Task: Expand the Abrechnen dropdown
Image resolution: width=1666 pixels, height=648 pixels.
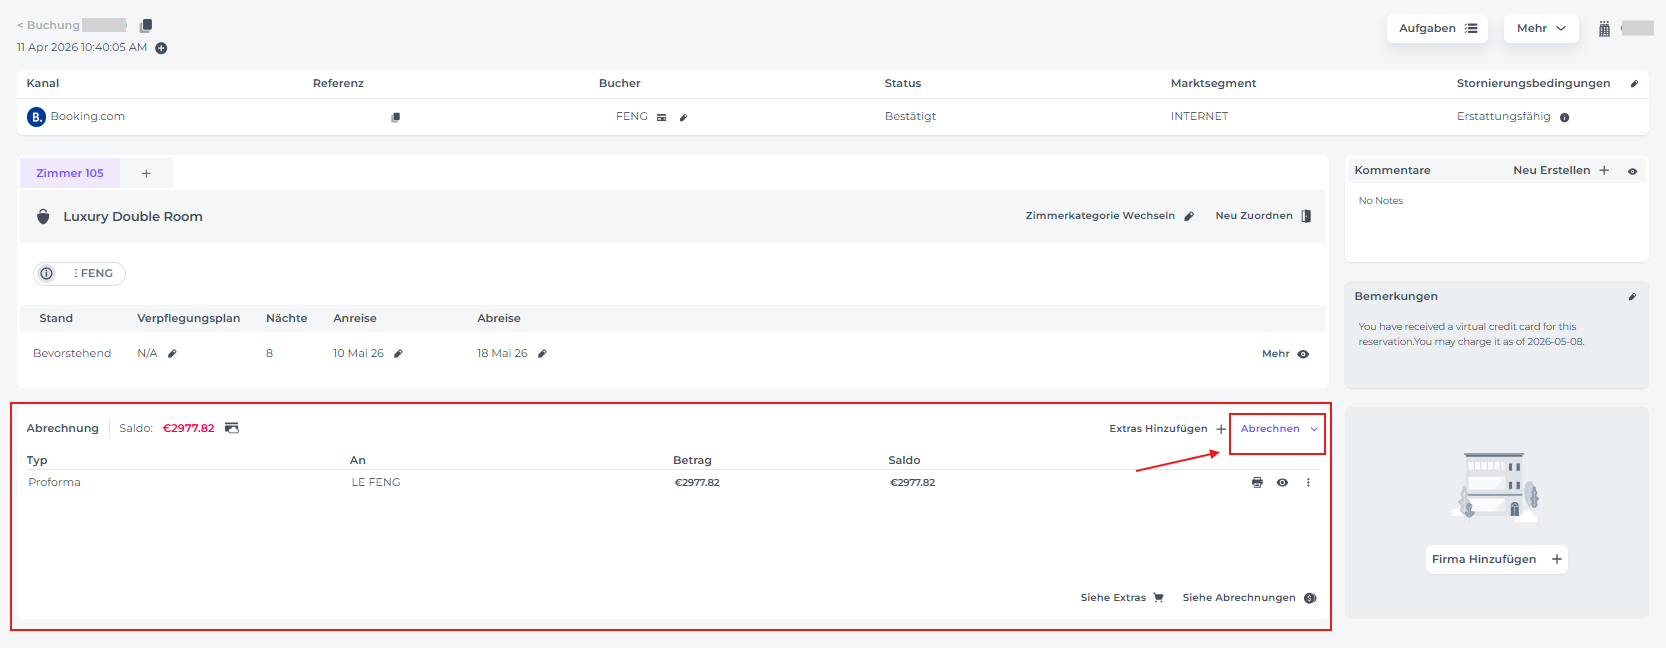Action: 1278,429
